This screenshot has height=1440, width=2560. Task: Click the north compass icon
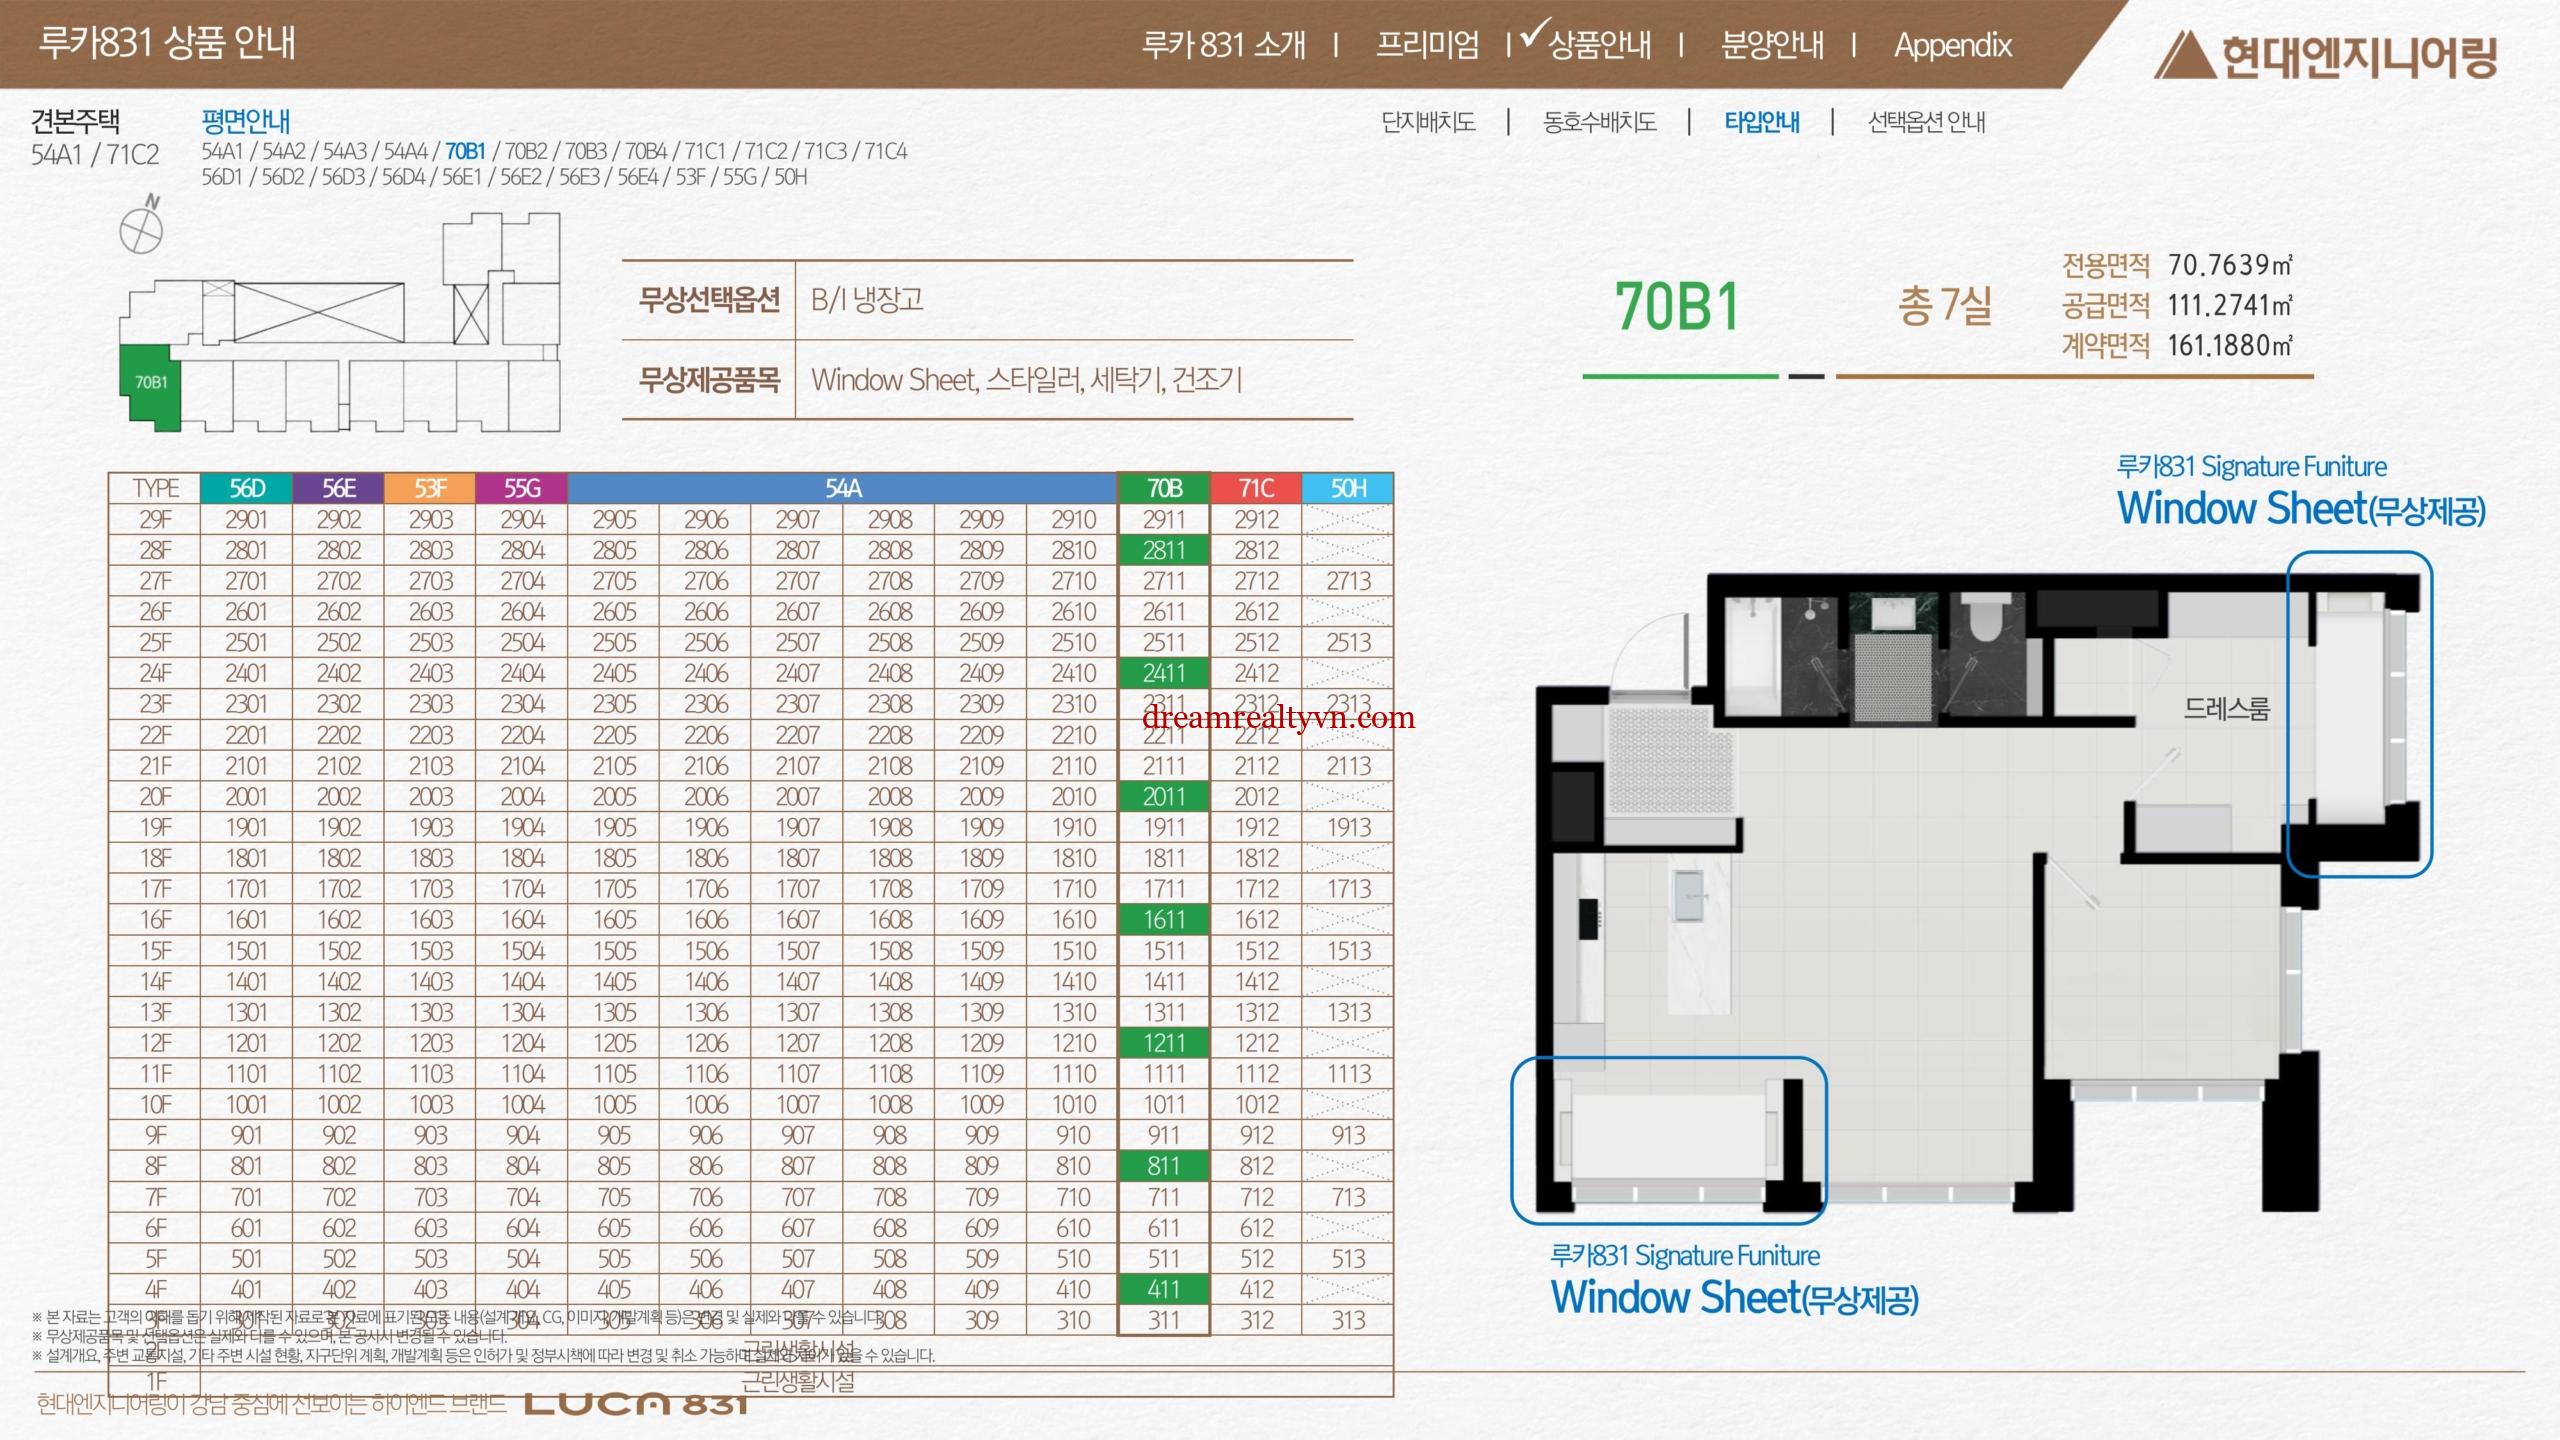point(141,229)
